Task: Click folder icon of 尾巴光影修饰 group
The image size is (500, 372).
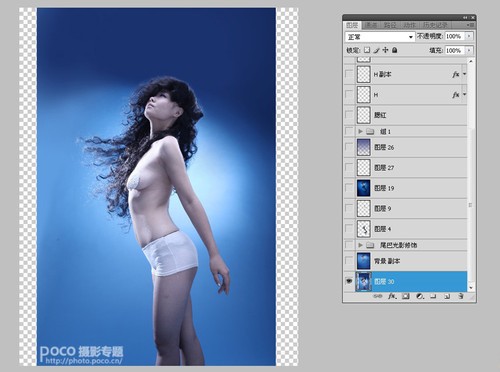Action: click(370, 245)
